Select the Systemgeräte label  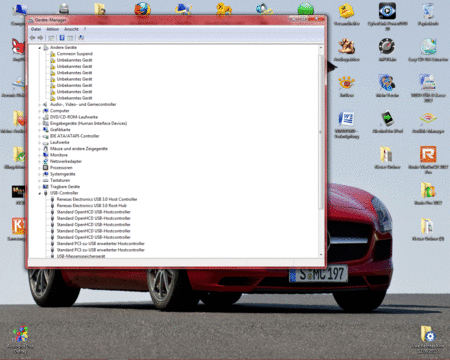point(63,174)
